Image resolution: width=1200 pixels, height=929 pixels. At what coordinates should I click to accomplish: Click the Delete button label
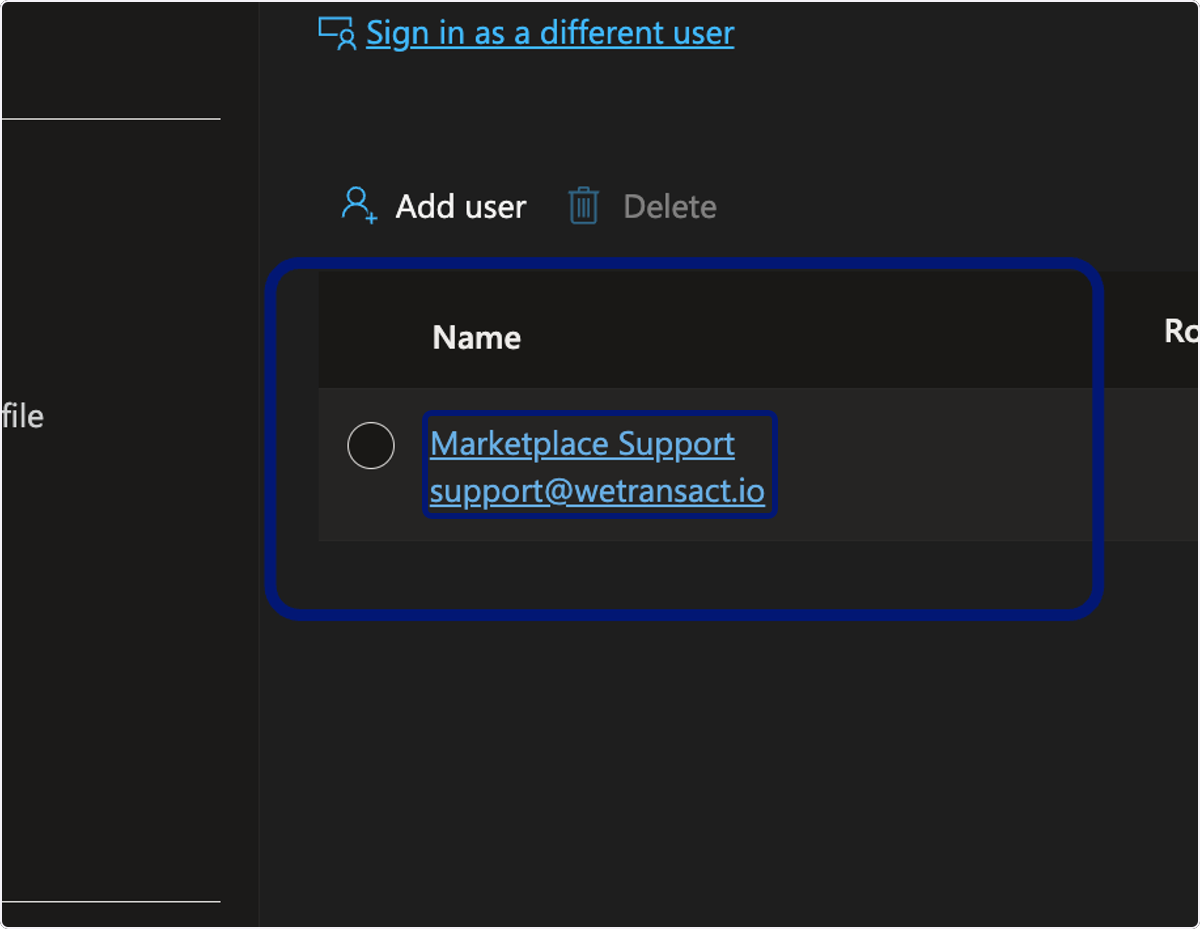(670, 207)
